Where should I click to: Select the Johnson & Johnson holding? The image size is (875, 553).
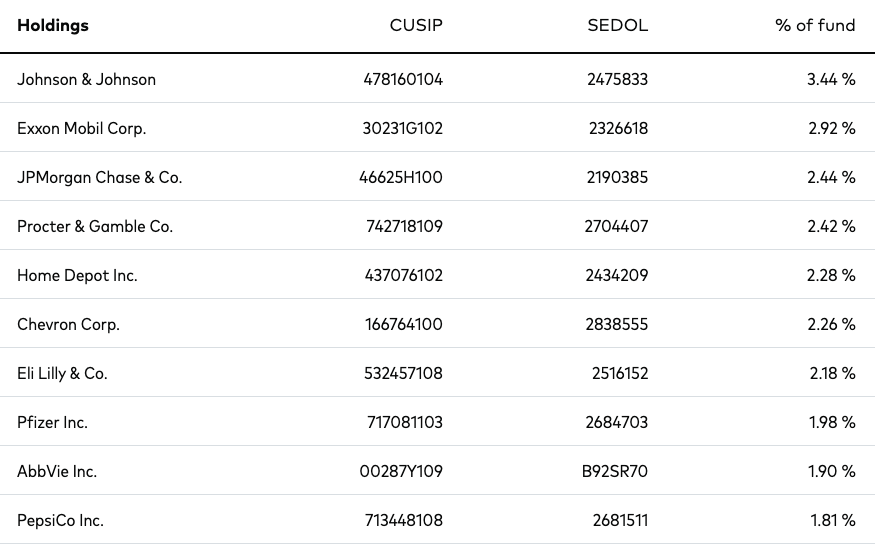coord(86,80)
